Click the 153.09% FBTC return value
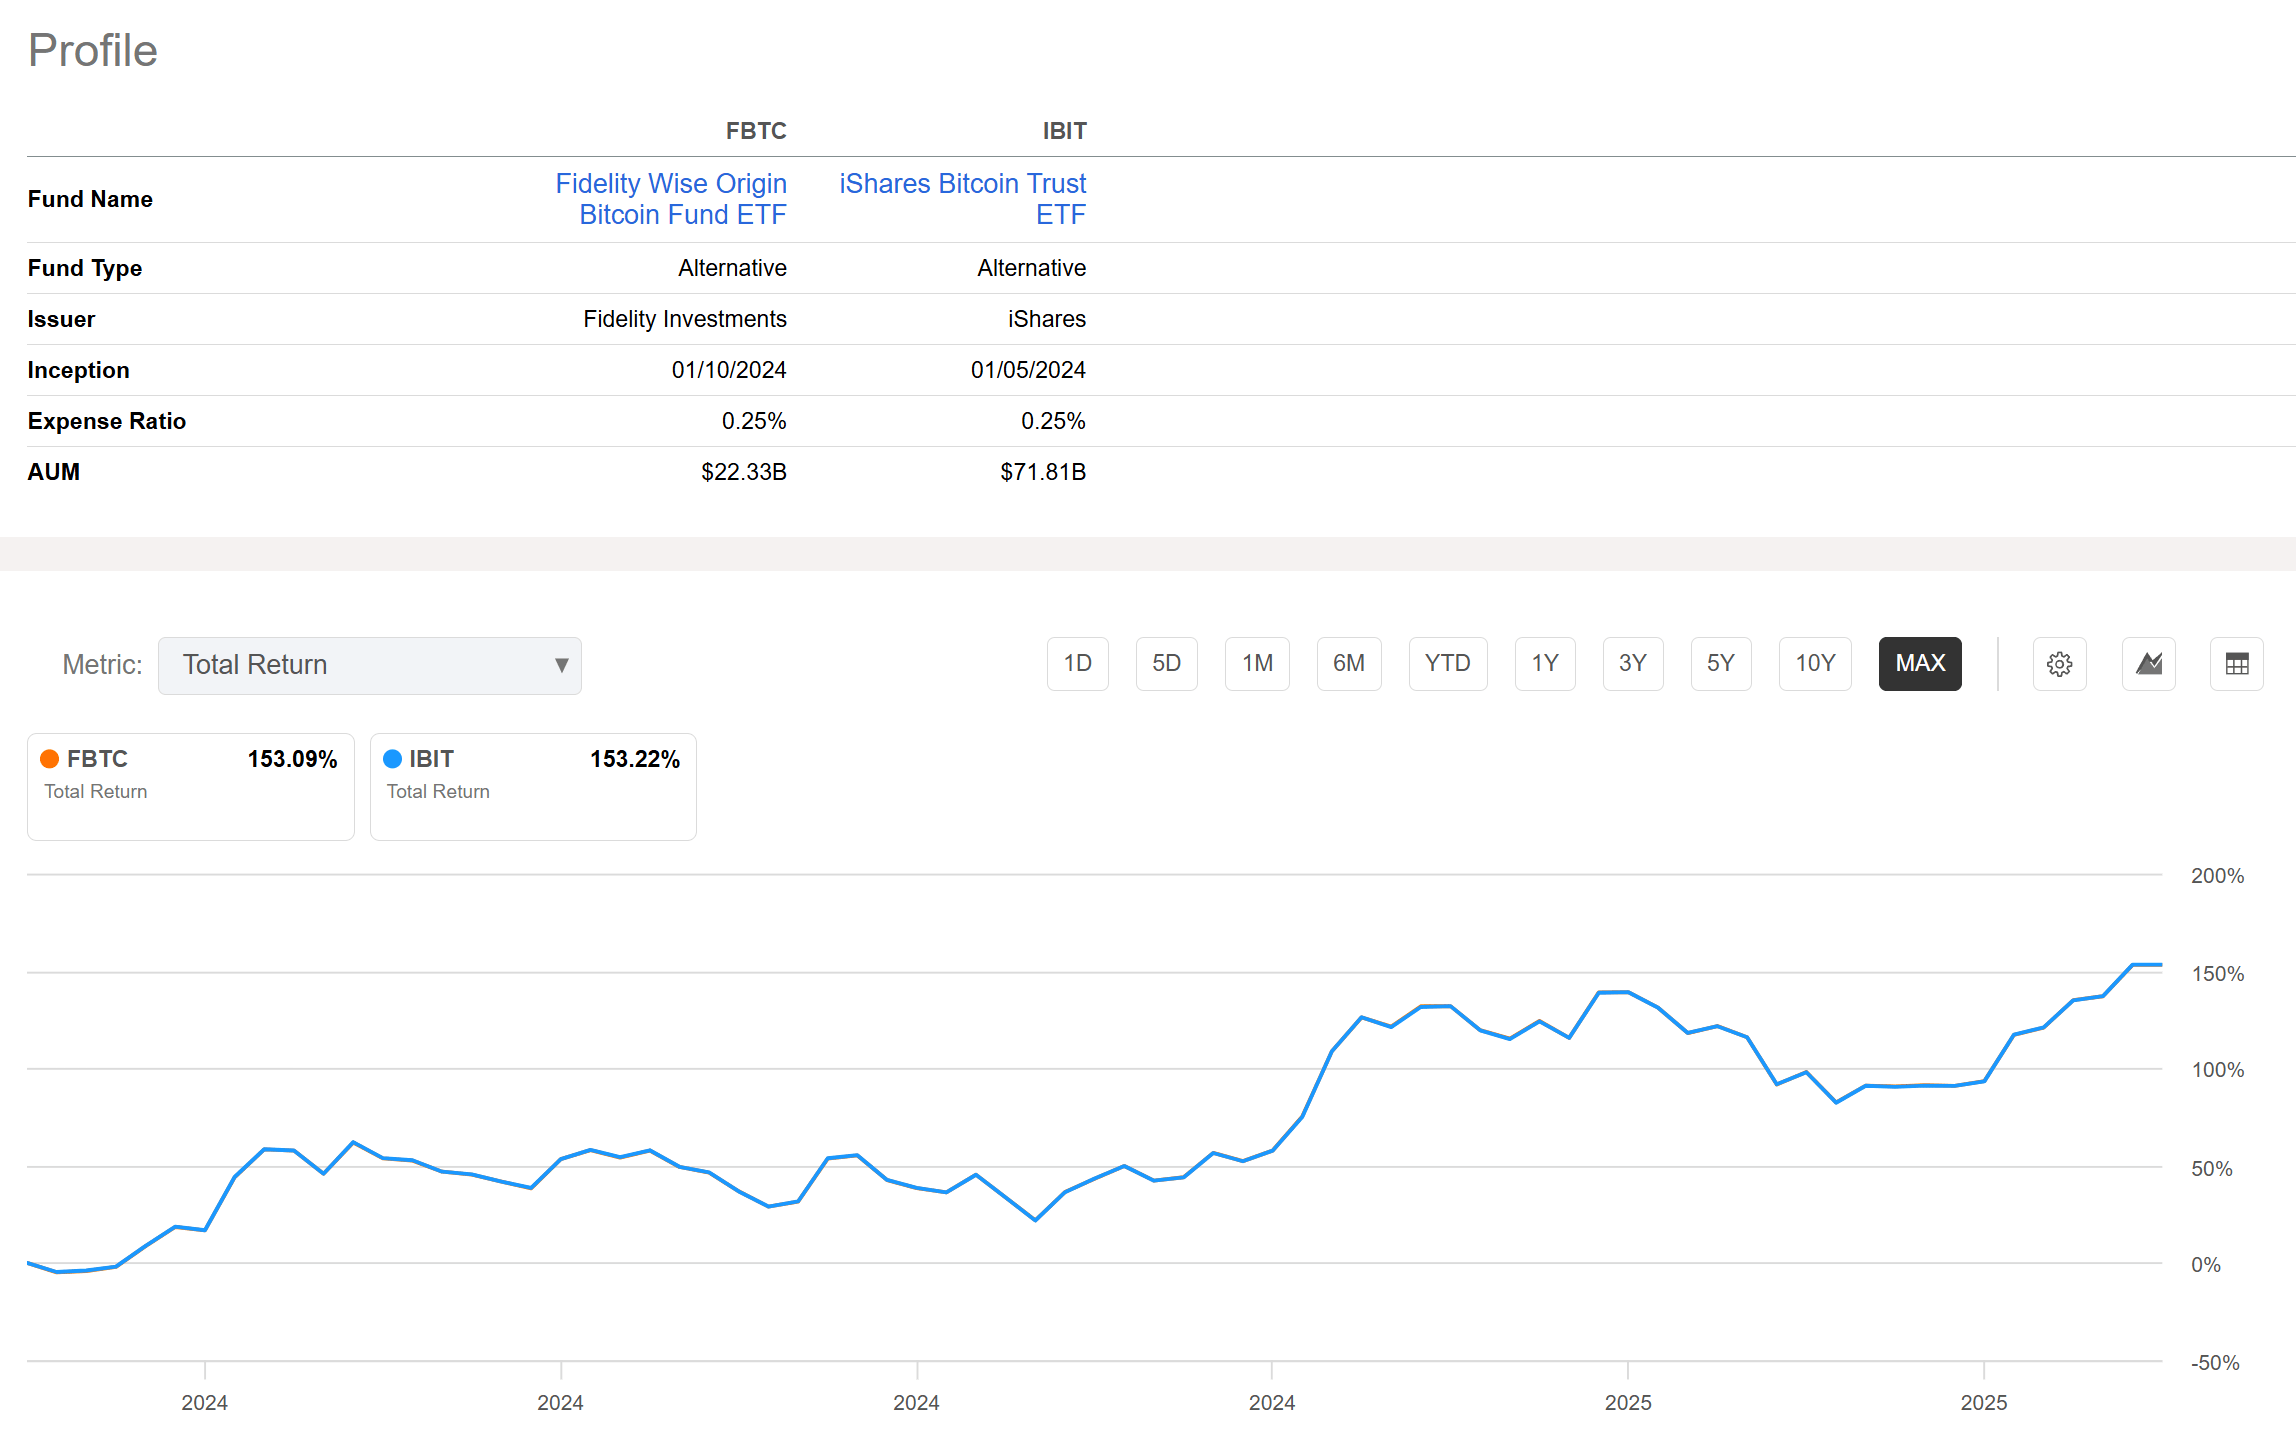 coord(292,759)
